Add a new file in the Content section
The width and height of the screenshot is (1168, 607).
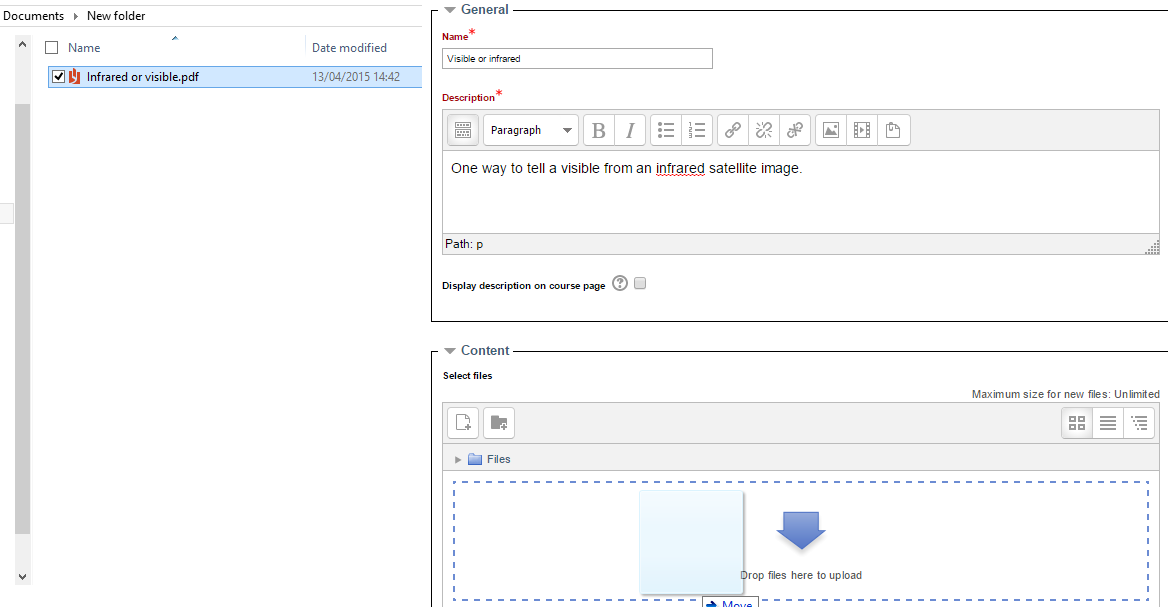pos(462,422)
